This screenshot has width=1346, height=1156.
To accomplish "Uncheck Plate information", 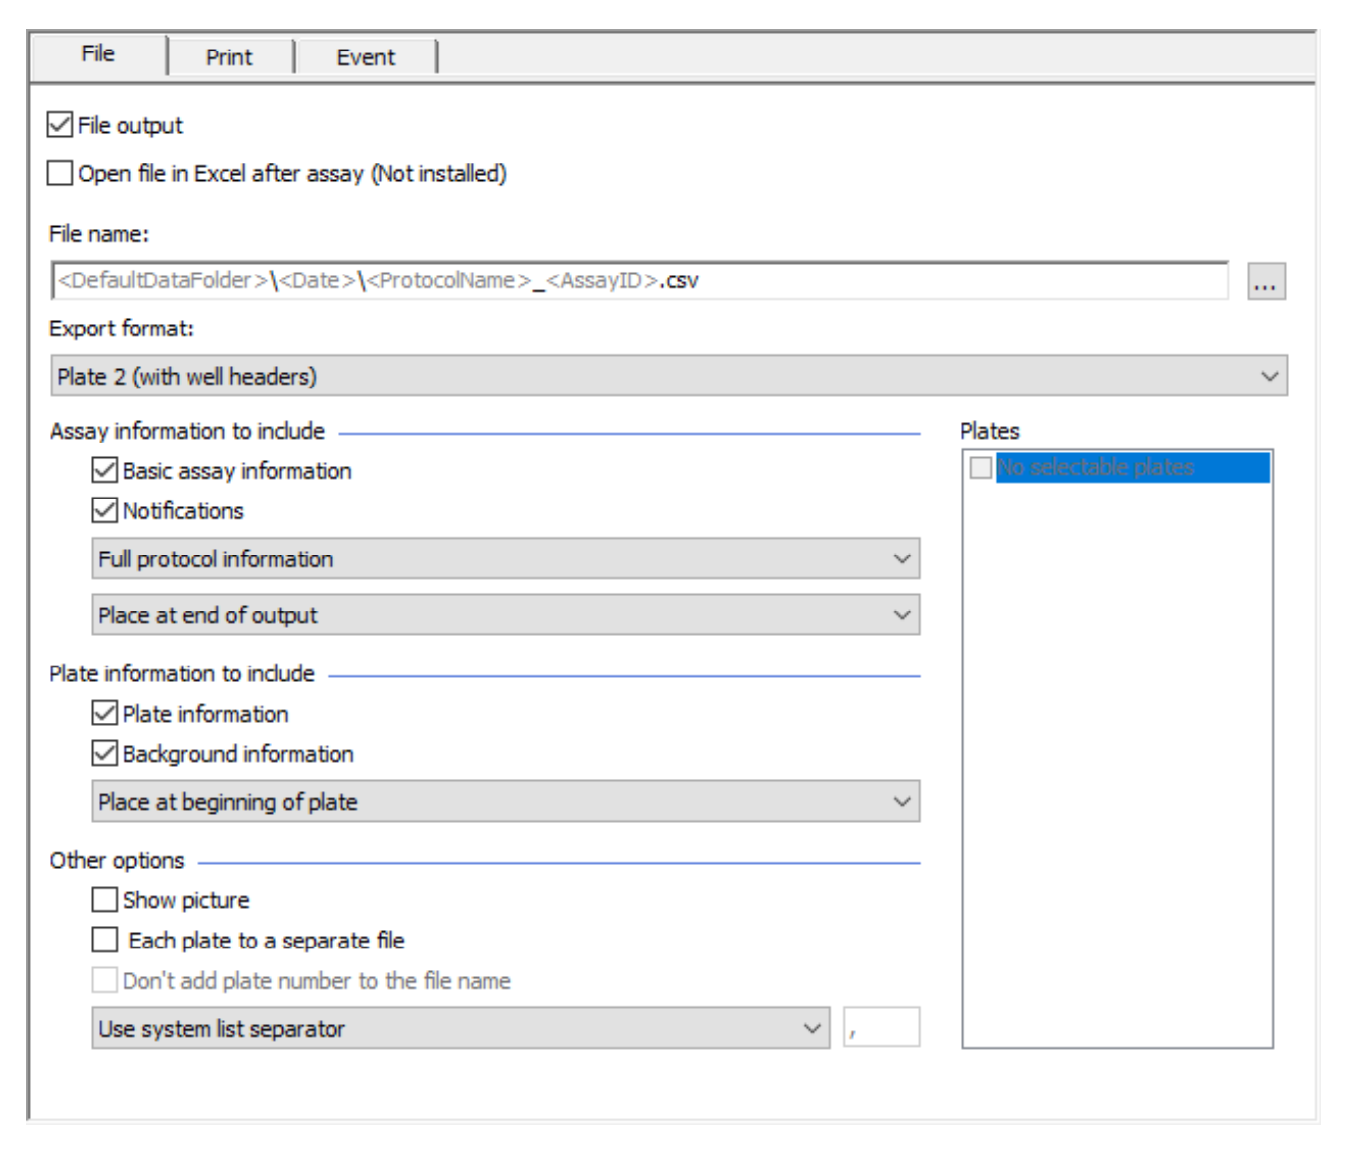I will (x=104, y=714).
